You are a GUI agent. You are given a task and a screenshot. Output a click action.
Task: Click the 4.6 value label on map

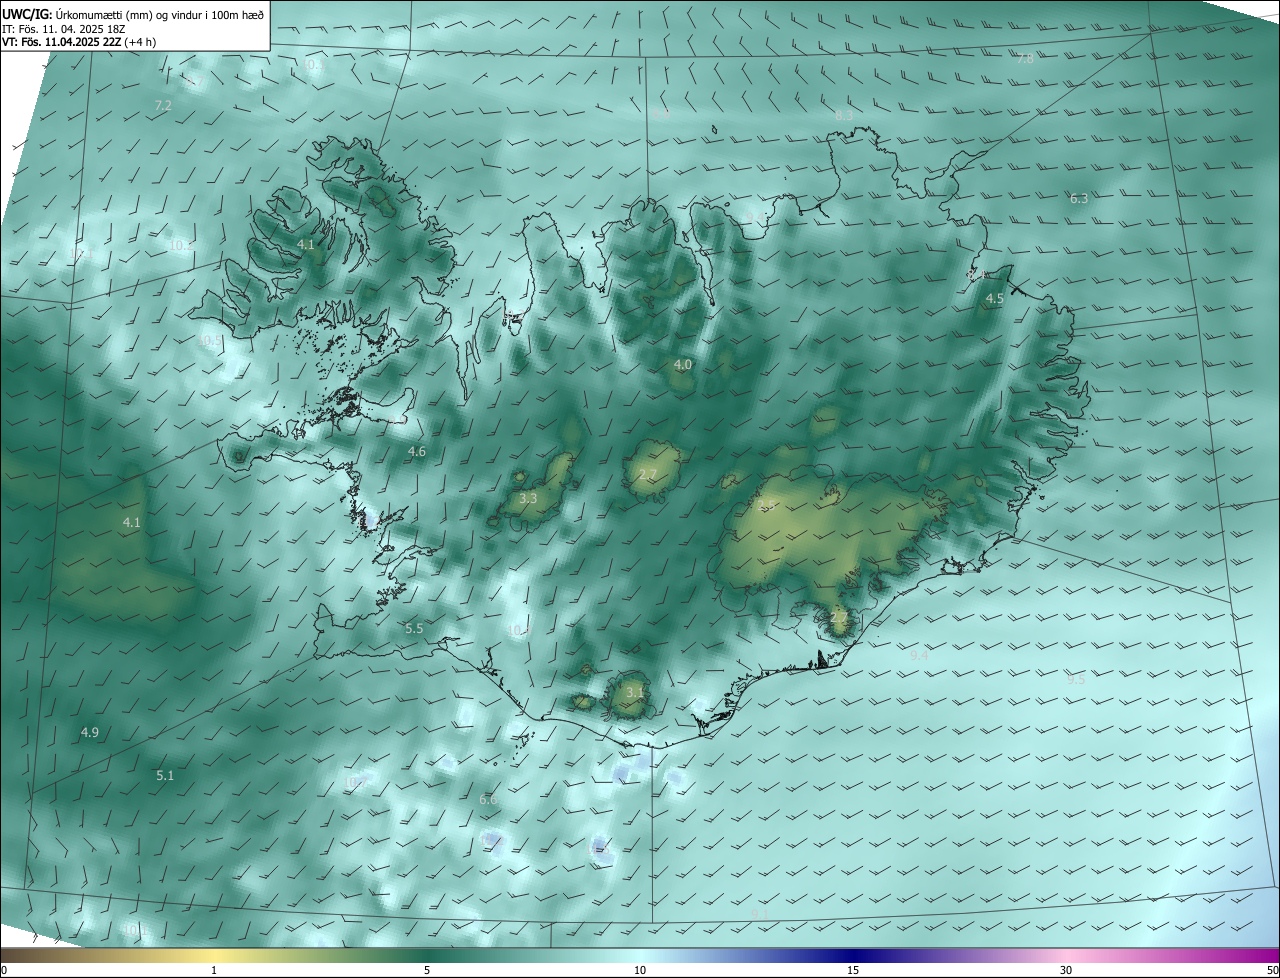pyautogui.click(x=416, y=452)
